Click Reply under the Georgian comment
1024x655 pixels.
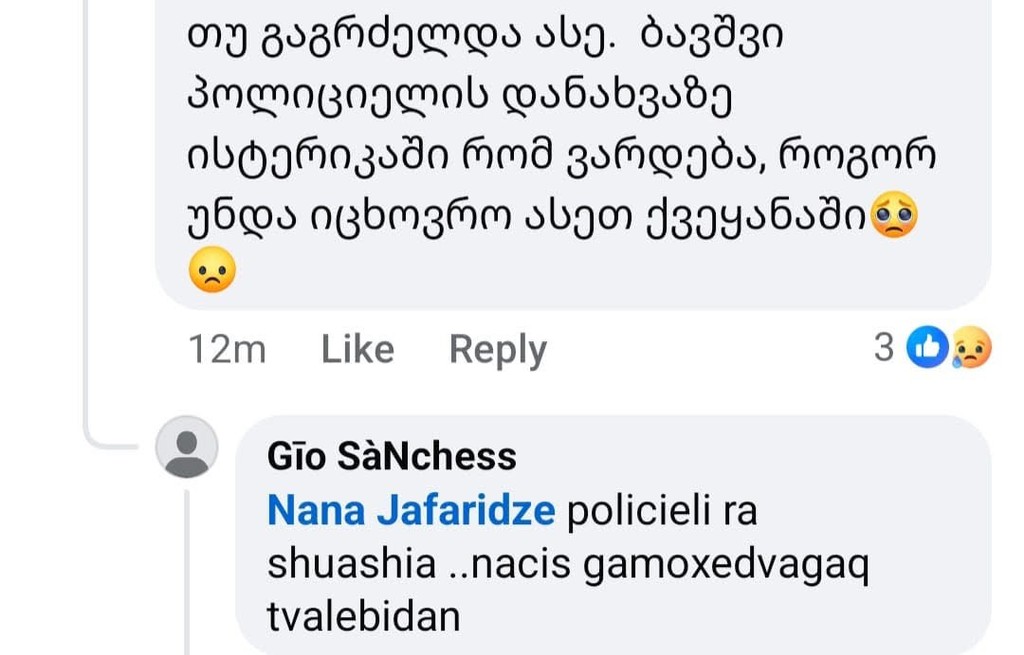pyautogui.click(x=498, y=351)
